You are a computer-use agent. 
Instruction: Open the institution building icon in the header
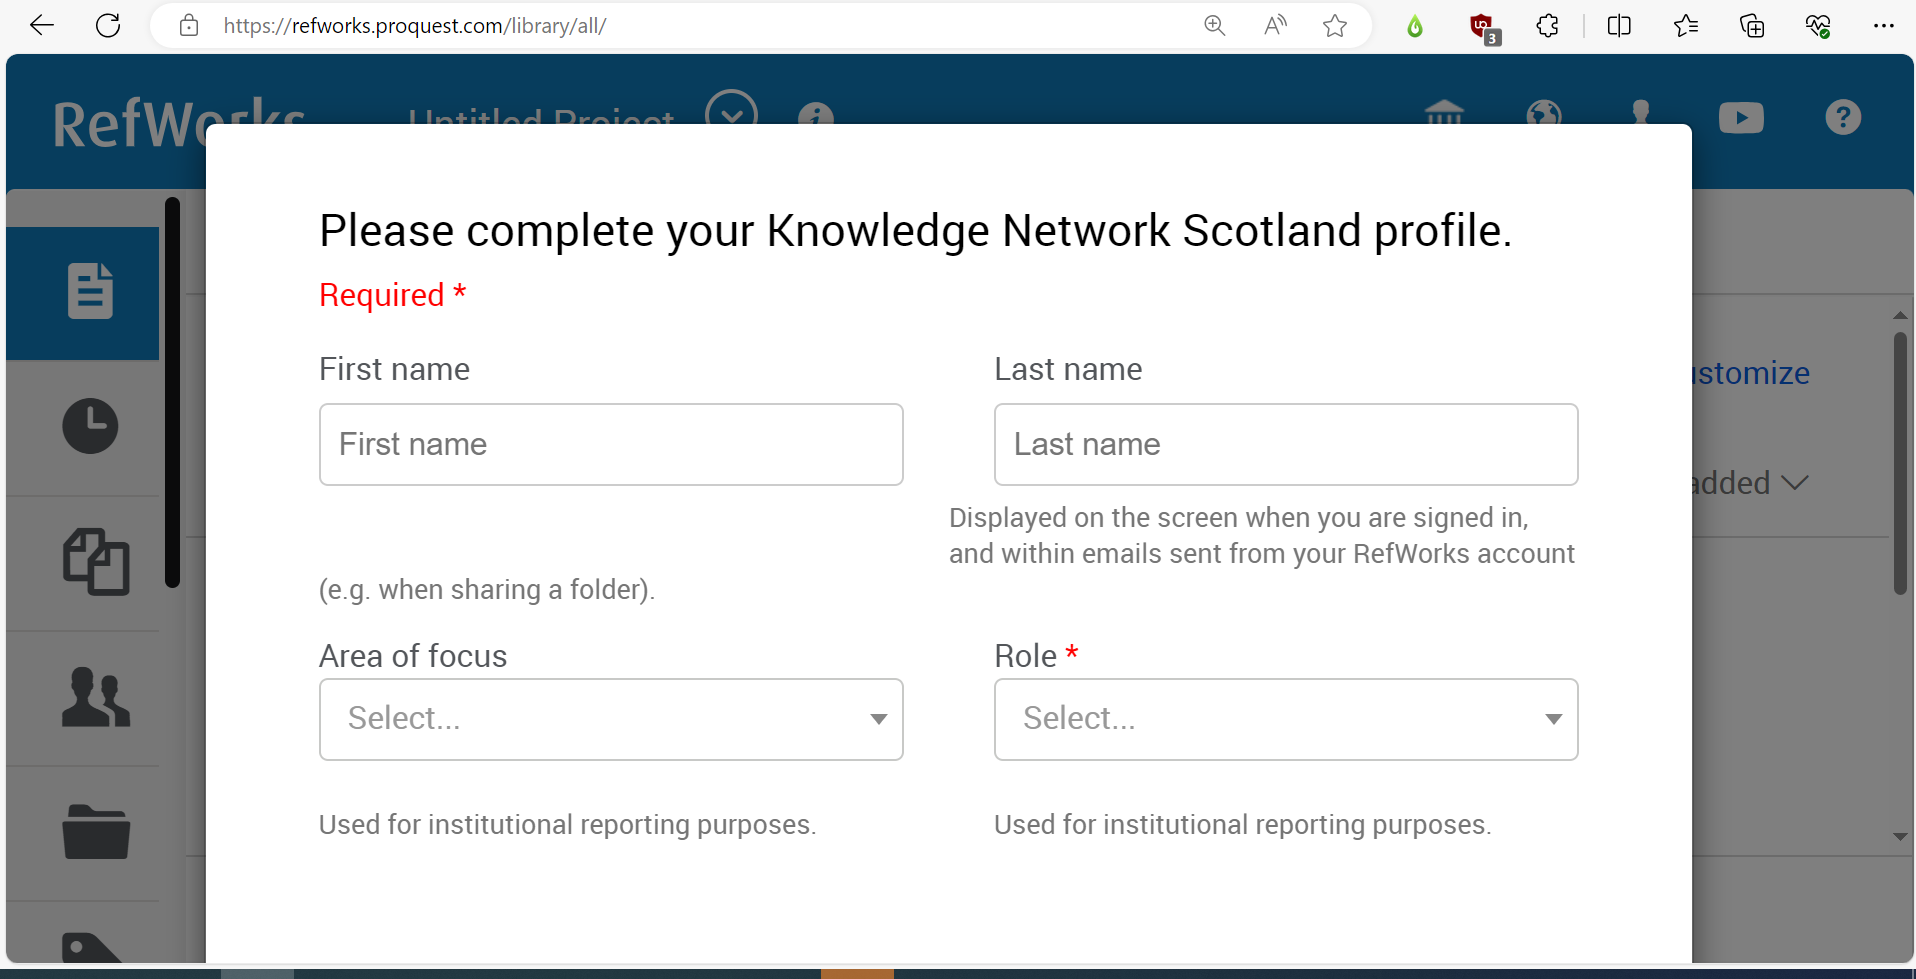point(1444,112)
